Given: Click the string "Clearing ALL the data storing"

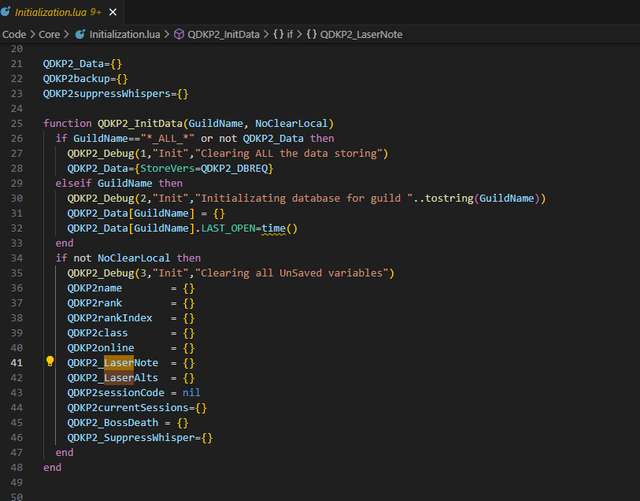Looking at the screenshot, I should (289, 154).
